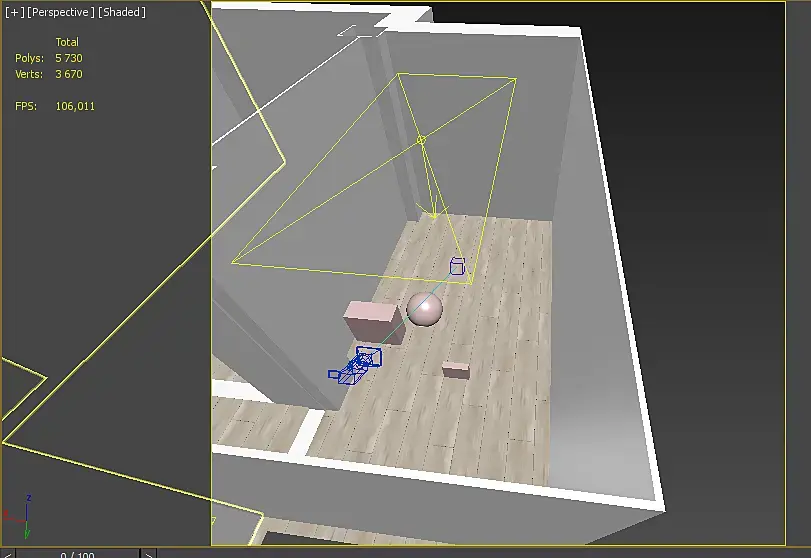Step time slider forward with right arrow

click(x=148, y=554)
